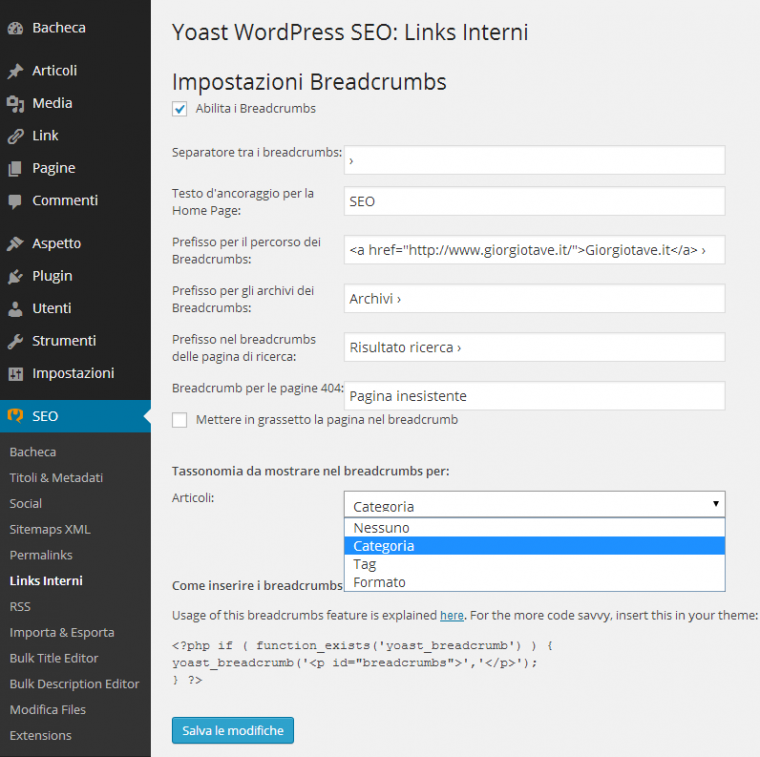Open Modifica Files page
This screenshot has height=757, width=760.
[x=48, y=710]
